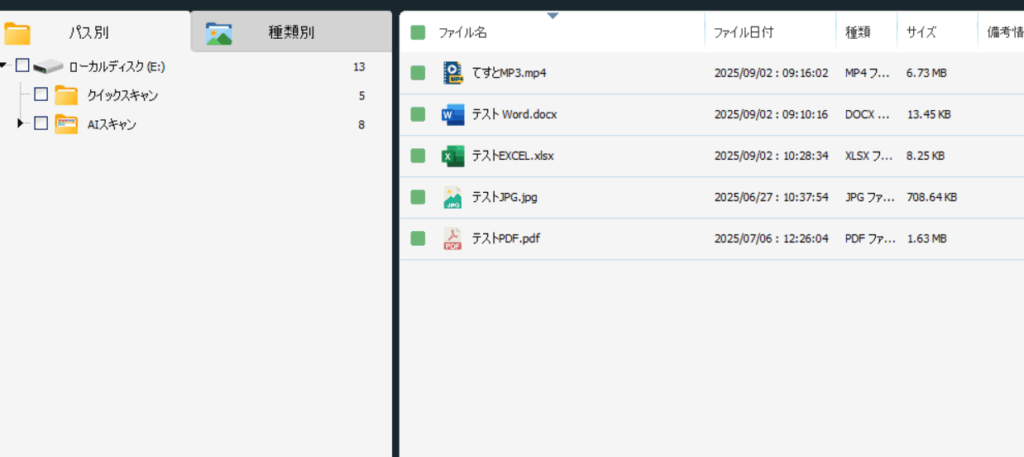Click the Excel icon for テストEXCEL.xlsx
Screen dimensions: 1024x457
click(x=453, y=156)
